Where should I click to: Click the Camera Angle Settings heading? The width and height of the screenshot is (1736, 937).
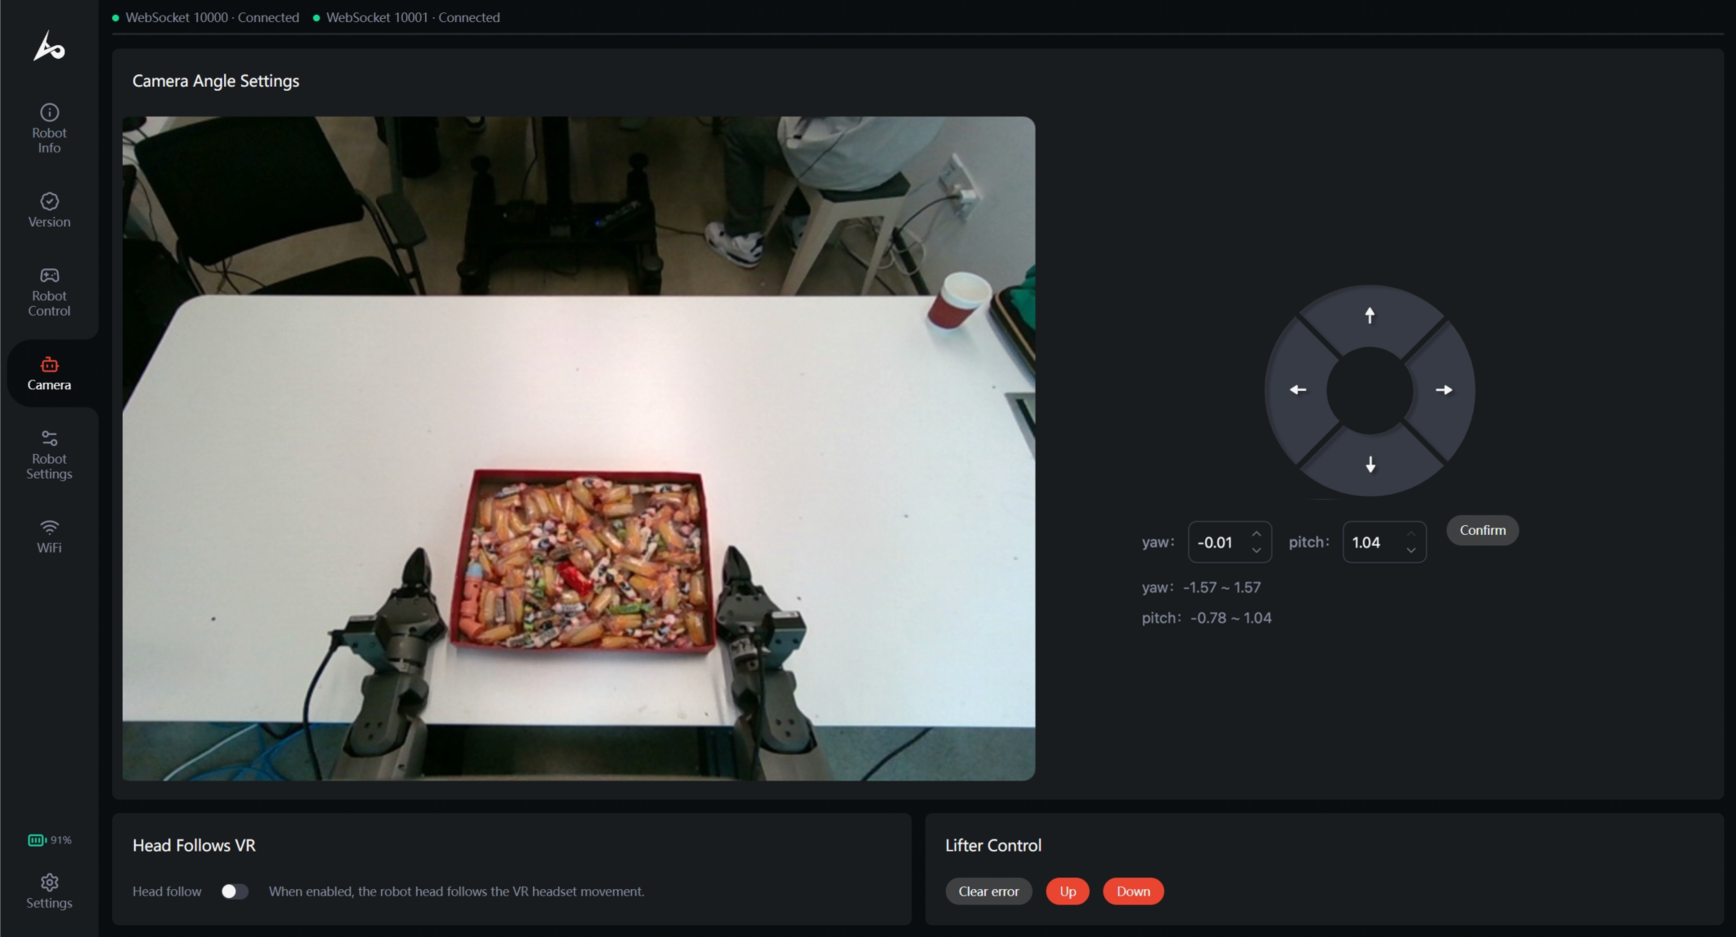216,81
